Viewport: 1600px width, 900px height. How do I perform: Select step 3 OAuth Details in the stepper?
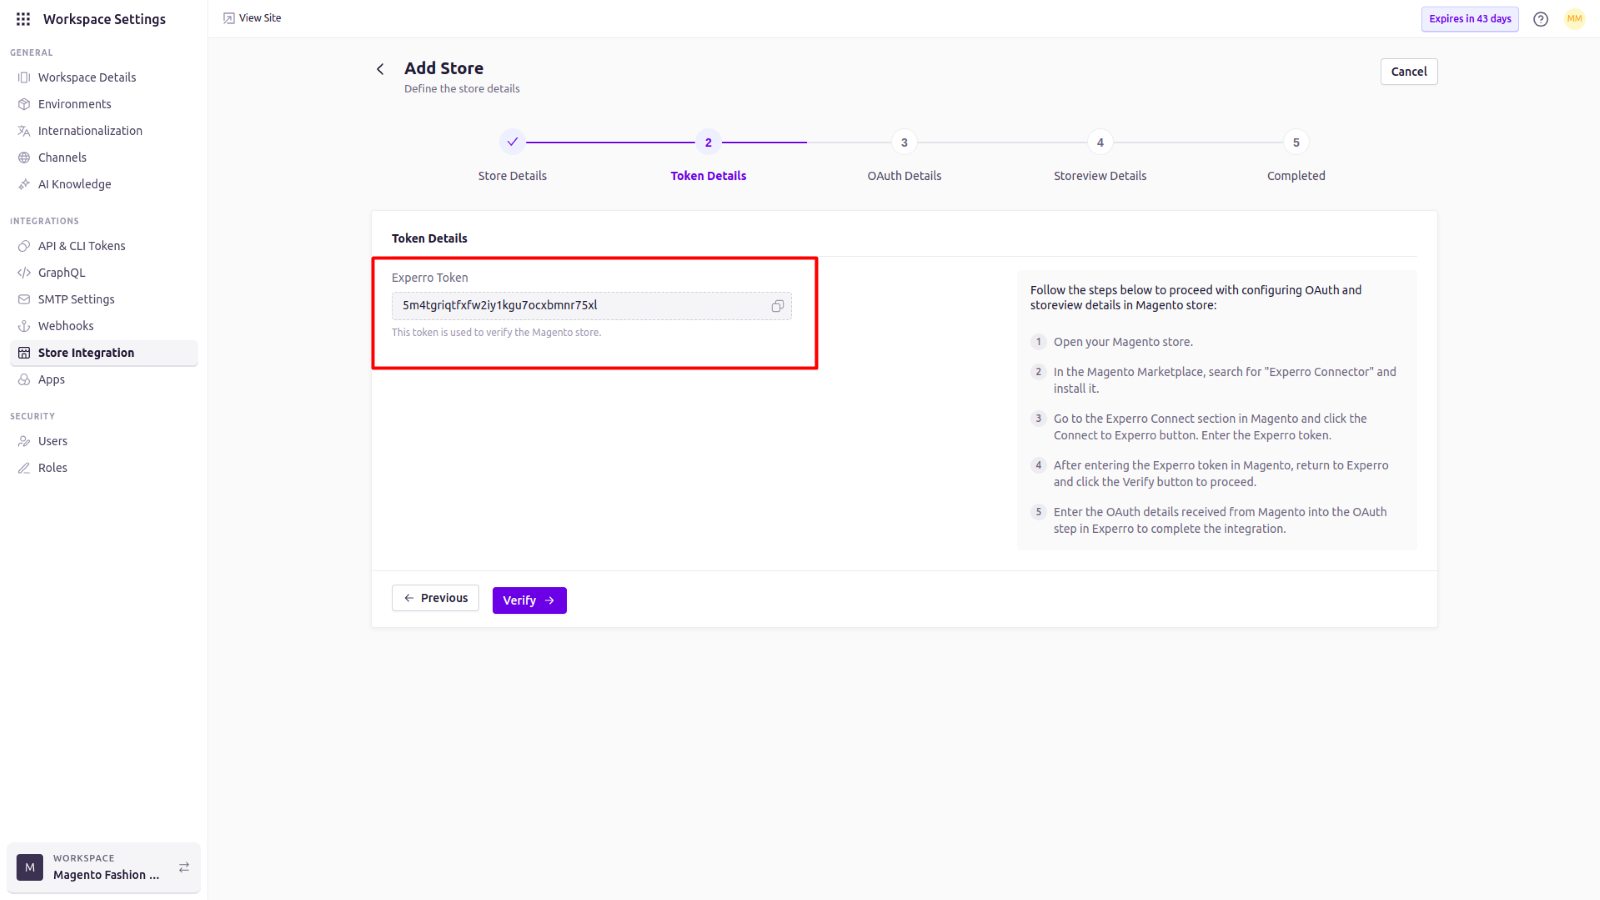click(x=904, y=142)
